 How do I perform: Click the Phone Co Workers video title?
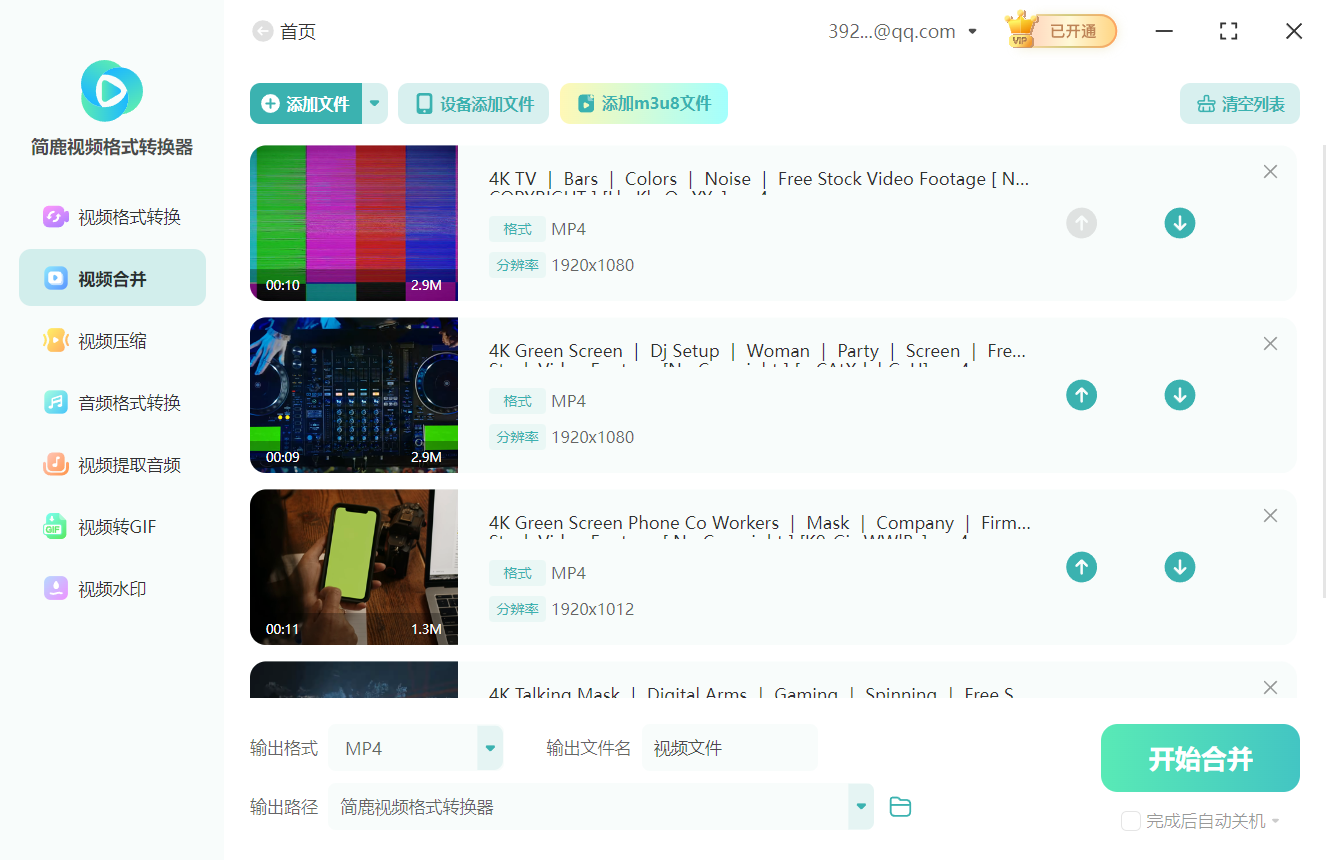[760, 523]
